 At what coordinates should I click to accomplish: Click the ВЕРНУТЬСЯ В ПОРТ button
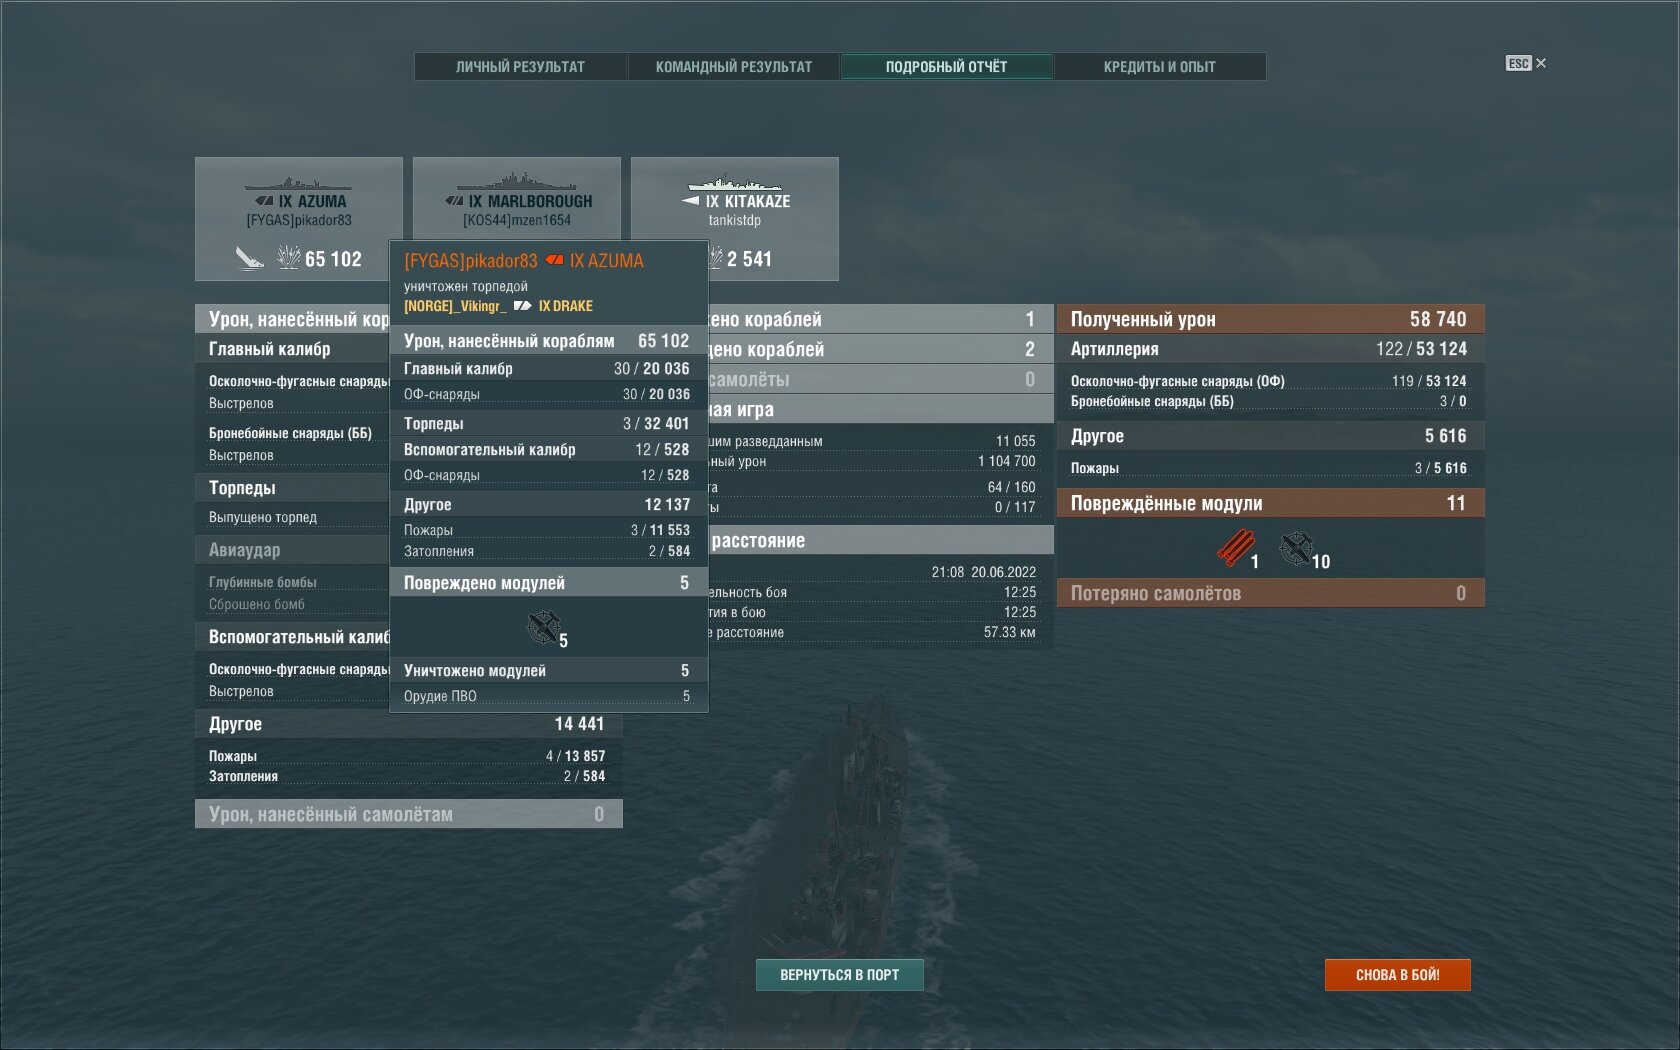coord(839,975)
